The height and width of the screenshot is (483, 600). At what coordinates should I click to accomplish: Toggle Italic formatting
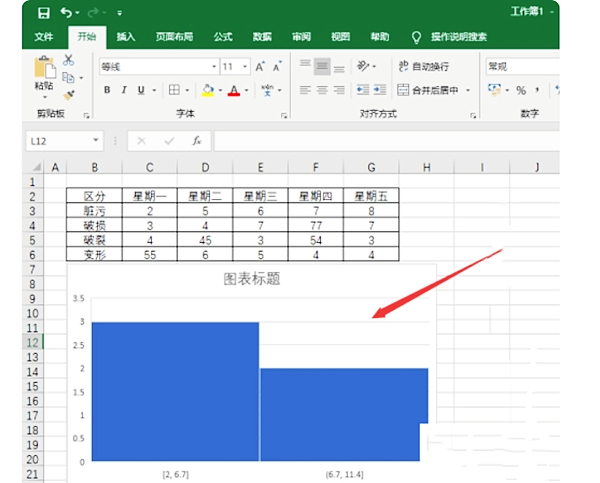click(125, 90)
